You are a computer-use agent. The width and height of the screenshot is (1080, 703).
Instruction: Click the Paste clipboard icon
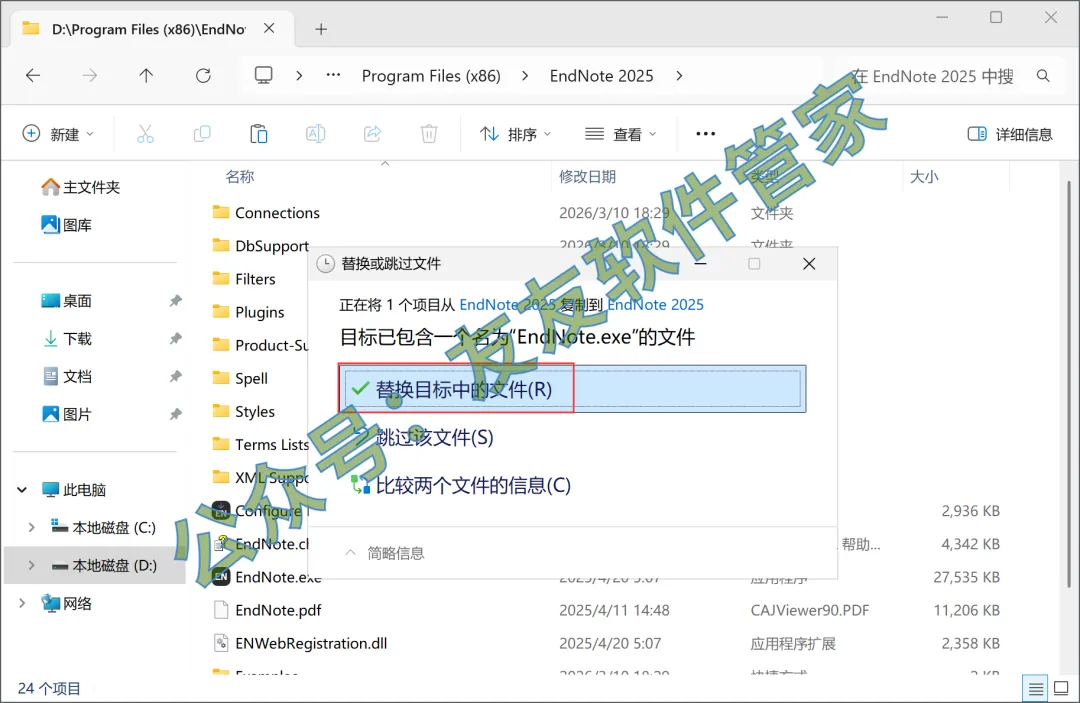[259, 134]
